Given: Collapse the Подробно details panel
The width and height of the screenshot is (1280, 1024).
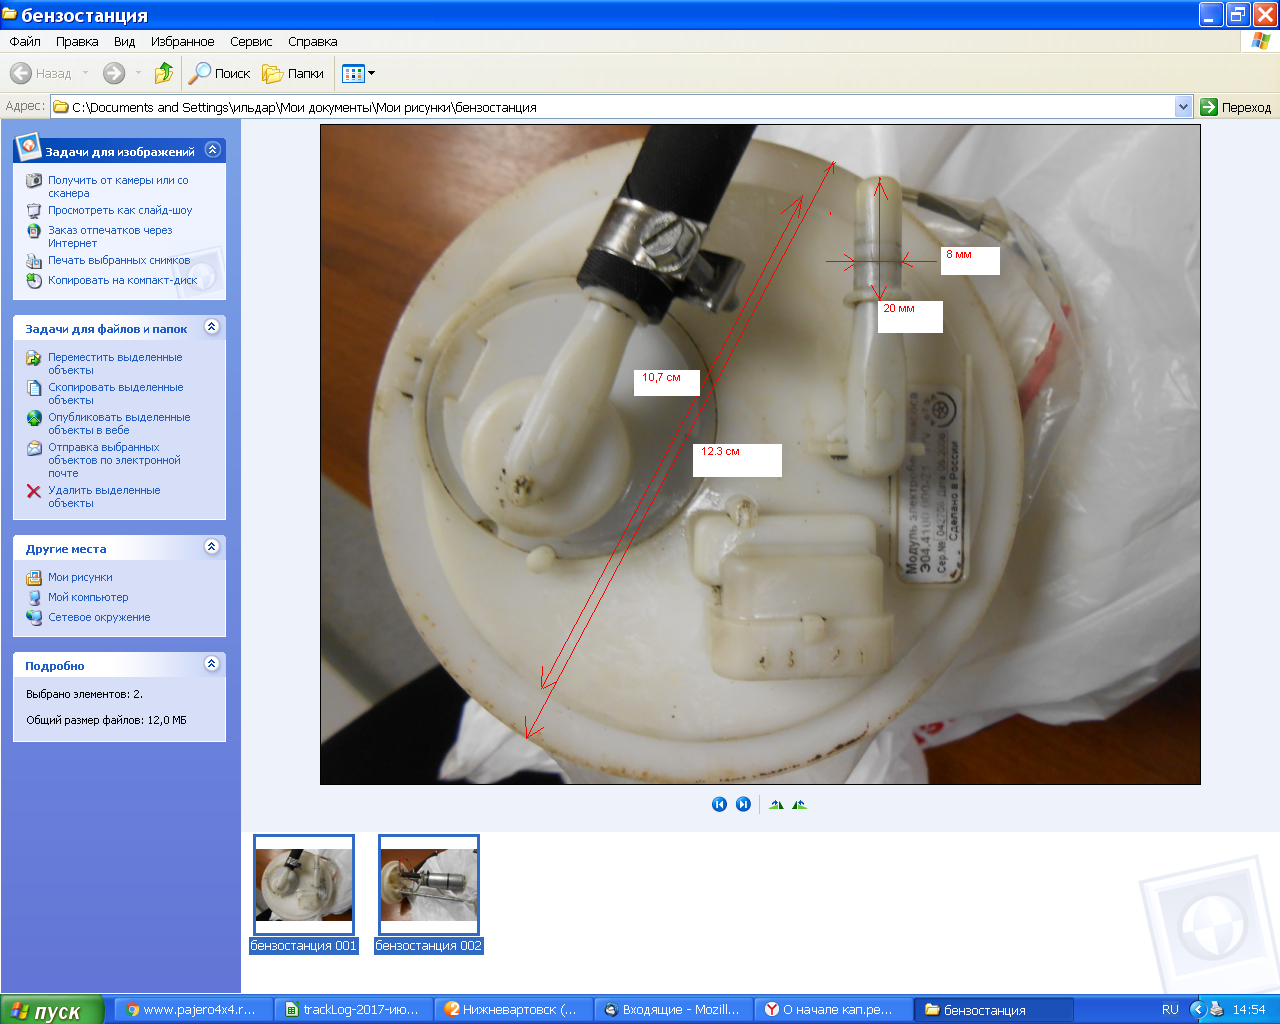Looking at the screenshot, I should click(x=211, y=664).
